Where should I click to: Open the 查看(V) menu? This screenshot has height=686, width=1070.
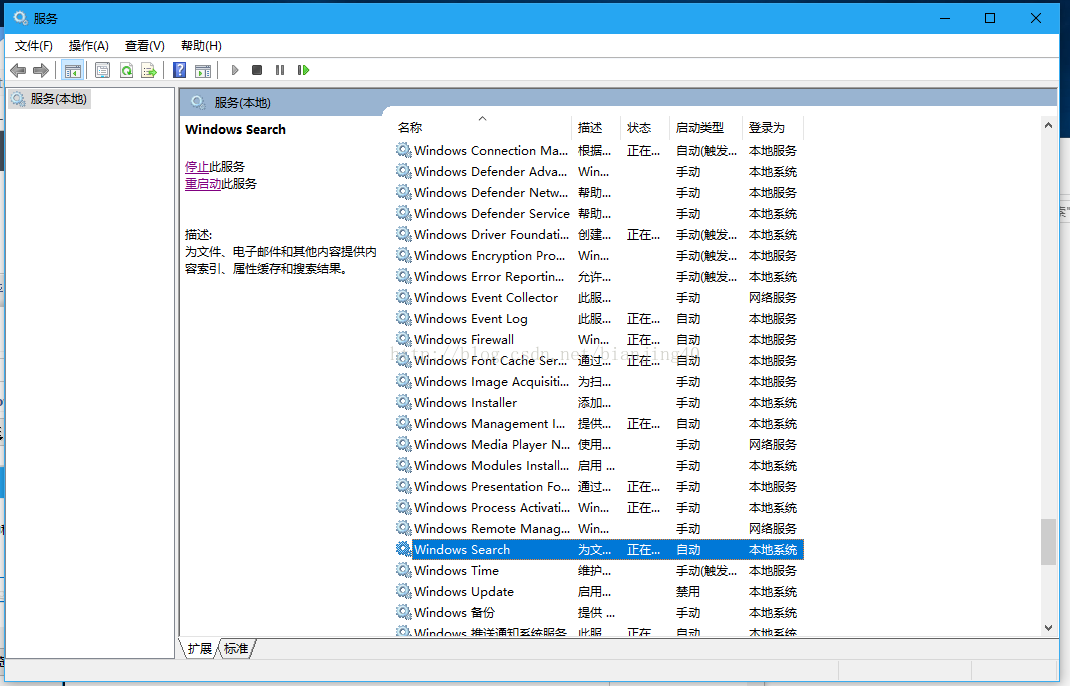[145, 46]
